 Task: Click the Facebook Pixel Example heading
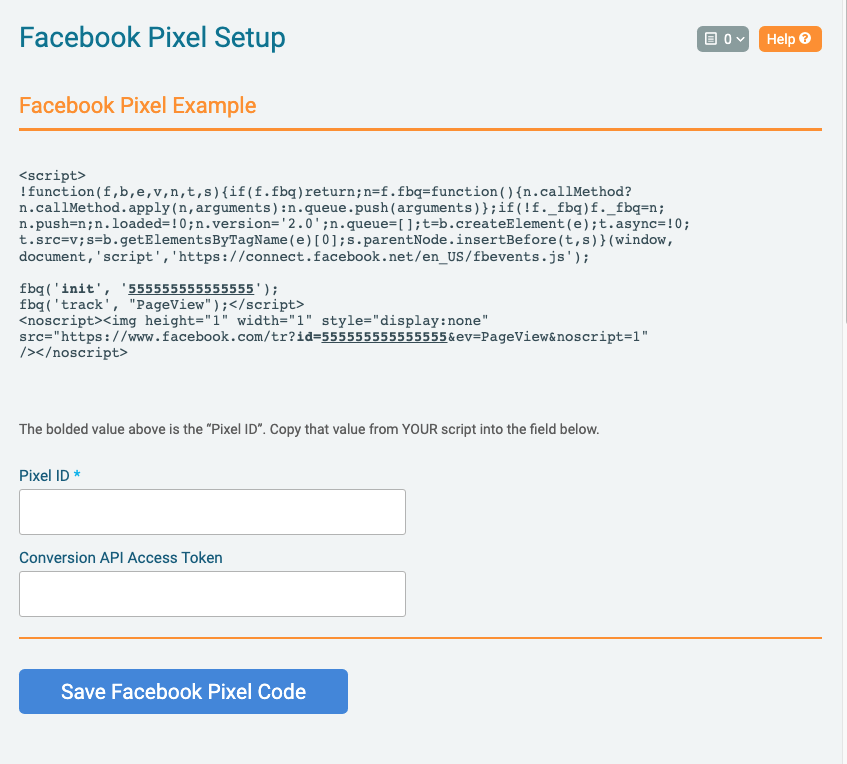coord(138,105)
